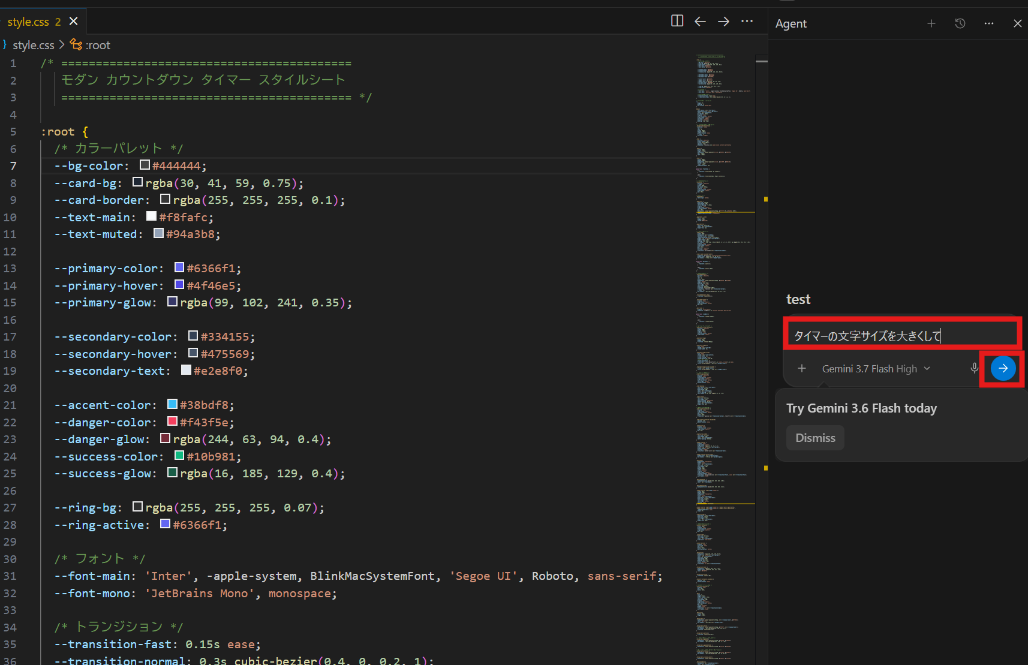
Task: Click the Agent prompt input field
Action: click(902, 335)
